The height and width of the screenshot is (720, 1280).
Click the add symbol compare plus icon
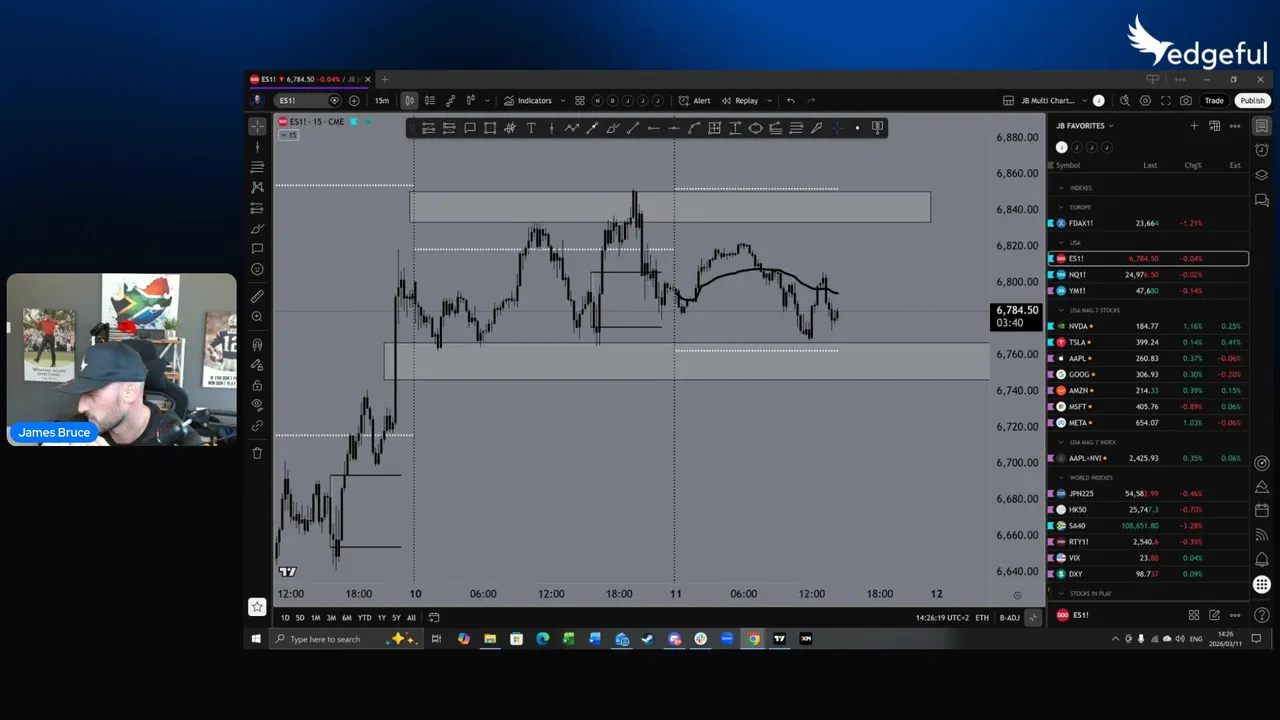click(x=354, y=100)
